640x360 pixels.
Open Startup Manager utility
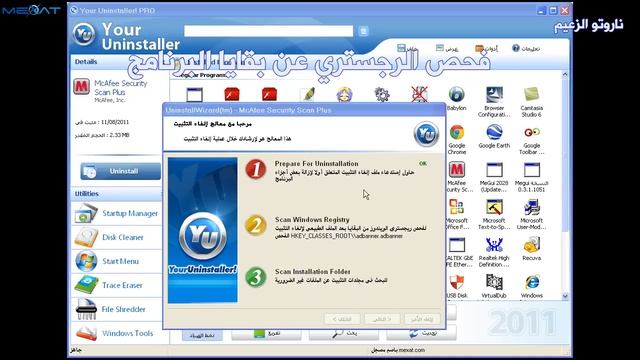(117, 213)
